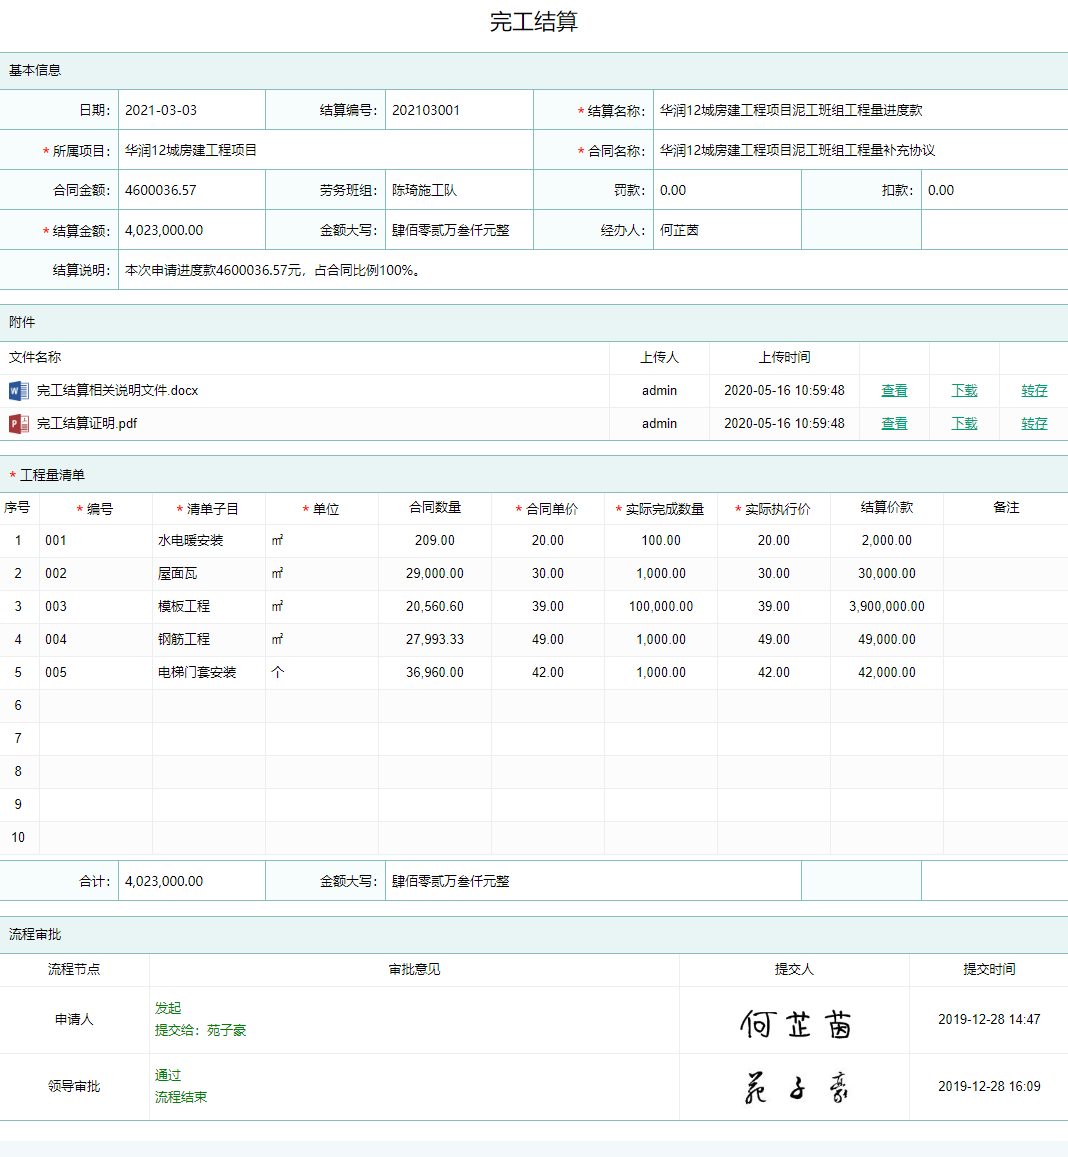
Task: Click settlement amount 49,000.00
Action: (x=886, y=639)
